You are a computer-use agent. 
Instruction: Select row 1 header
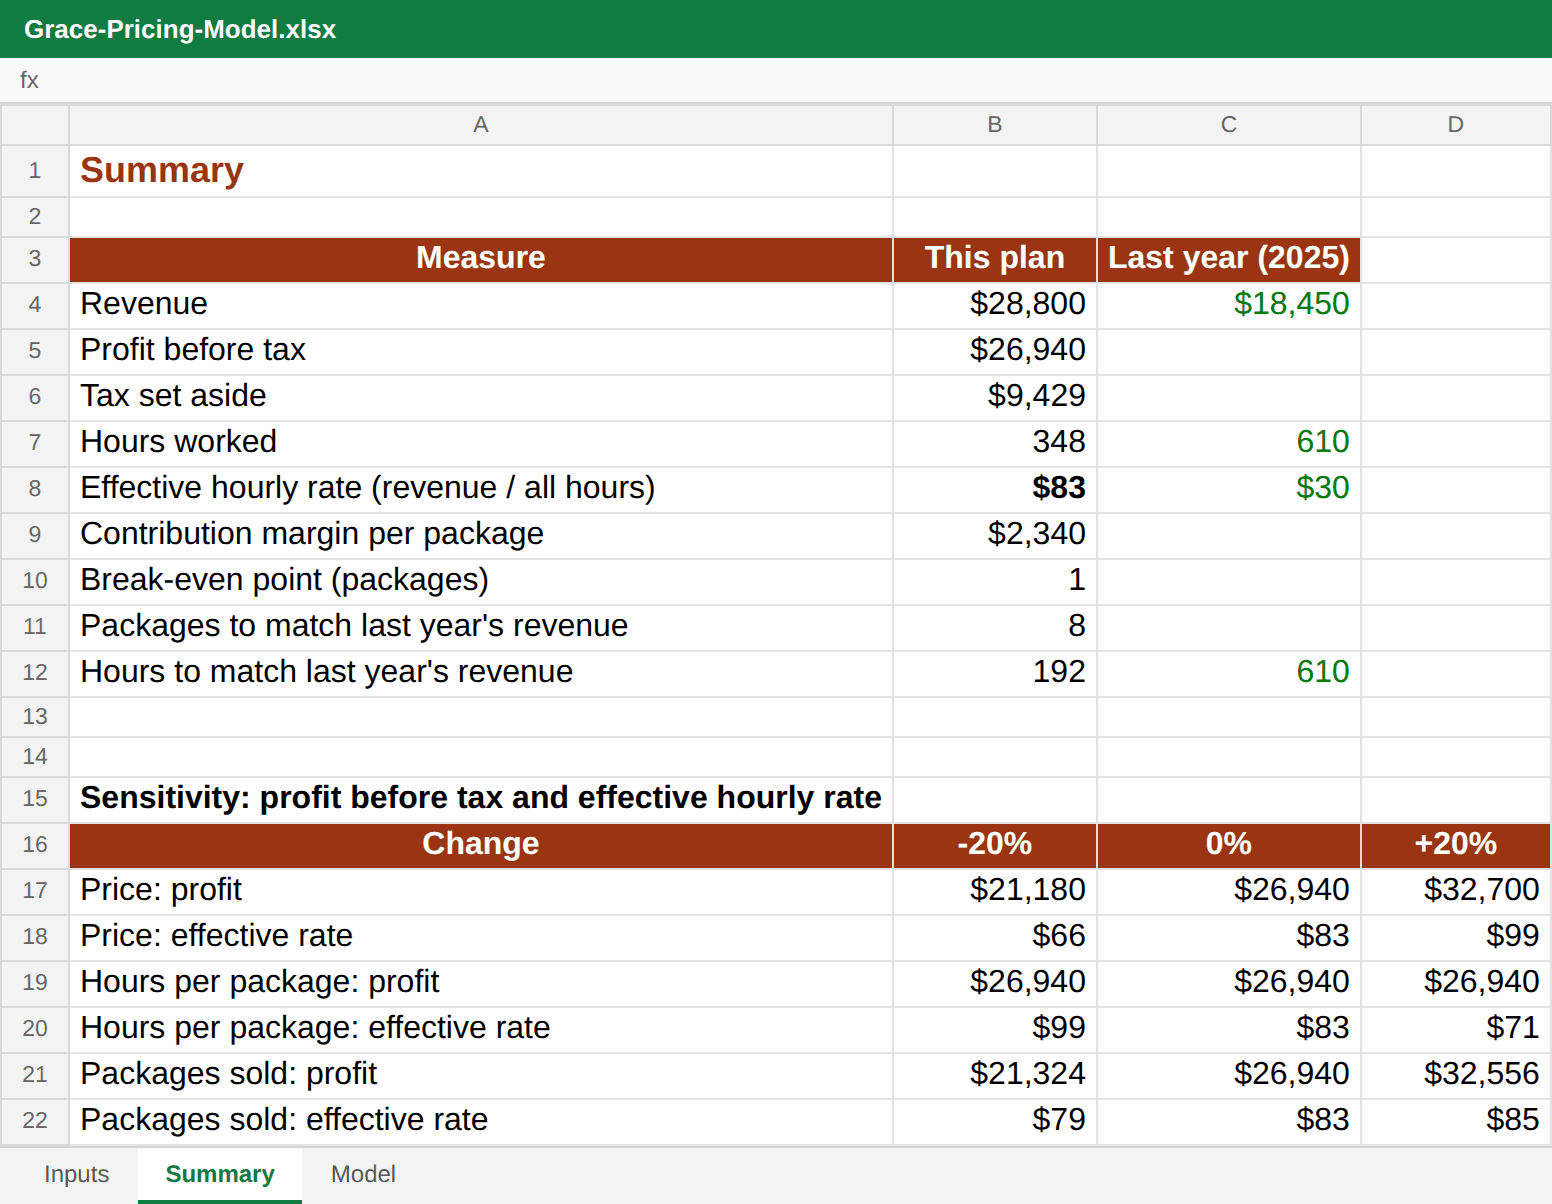(x=35, y=171)
